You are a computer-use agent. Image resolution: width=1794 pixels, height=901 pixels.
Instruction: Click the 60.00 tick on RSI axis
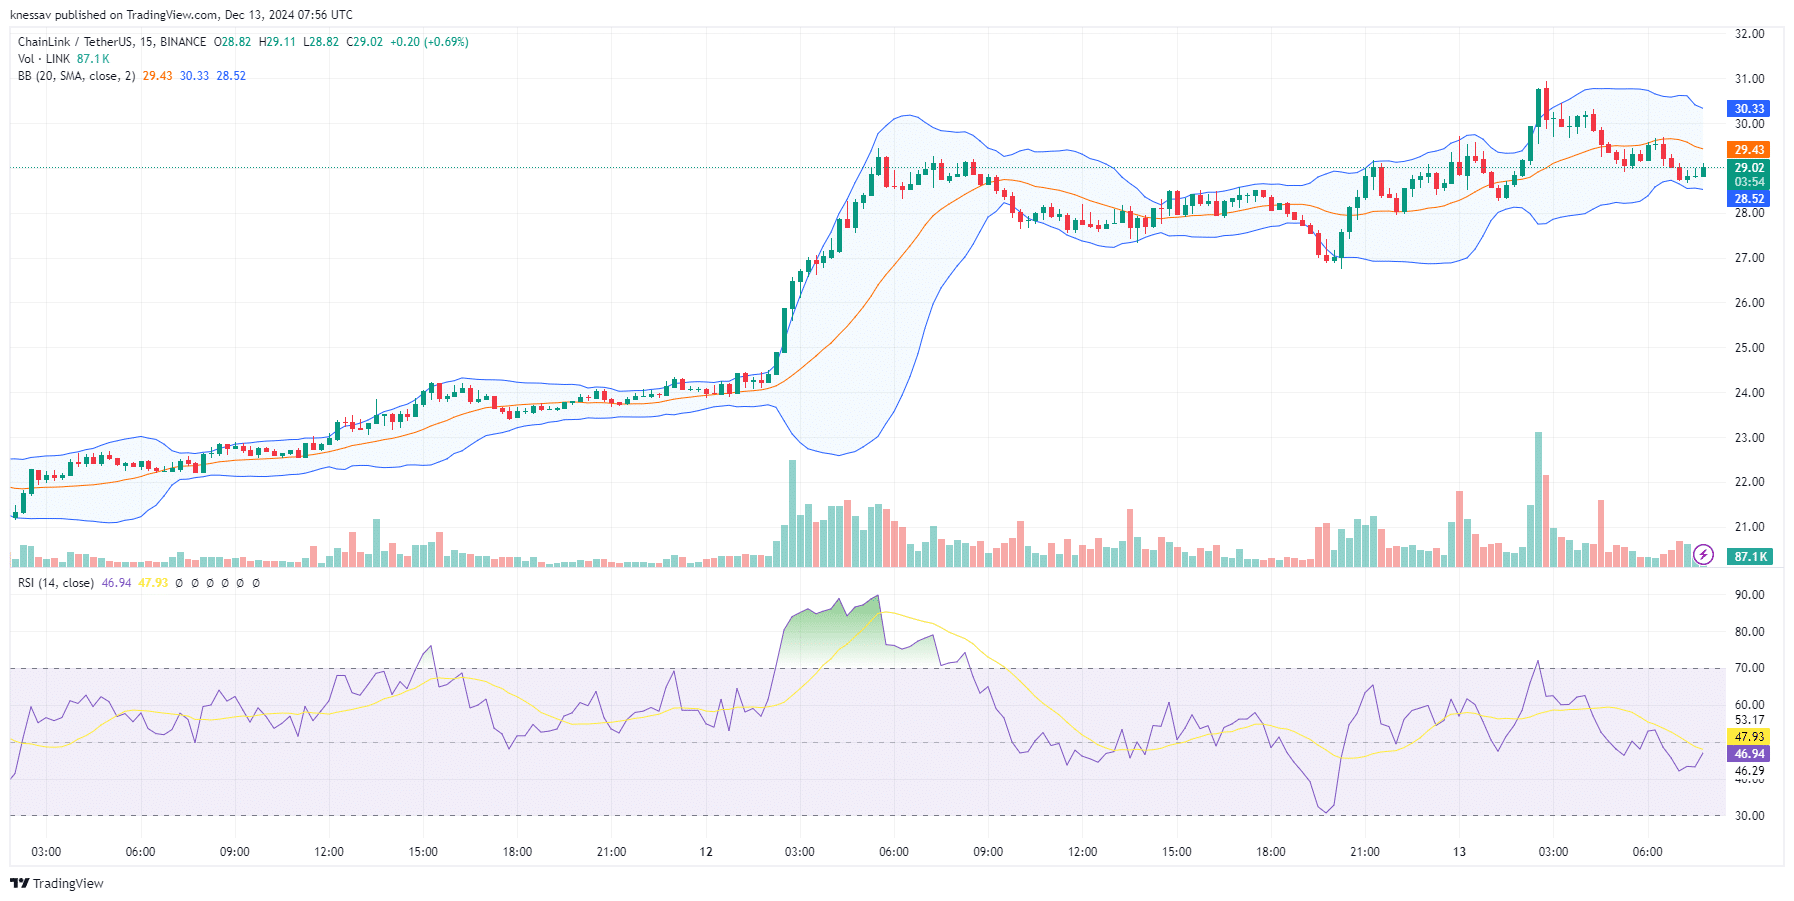[1749, 705]
